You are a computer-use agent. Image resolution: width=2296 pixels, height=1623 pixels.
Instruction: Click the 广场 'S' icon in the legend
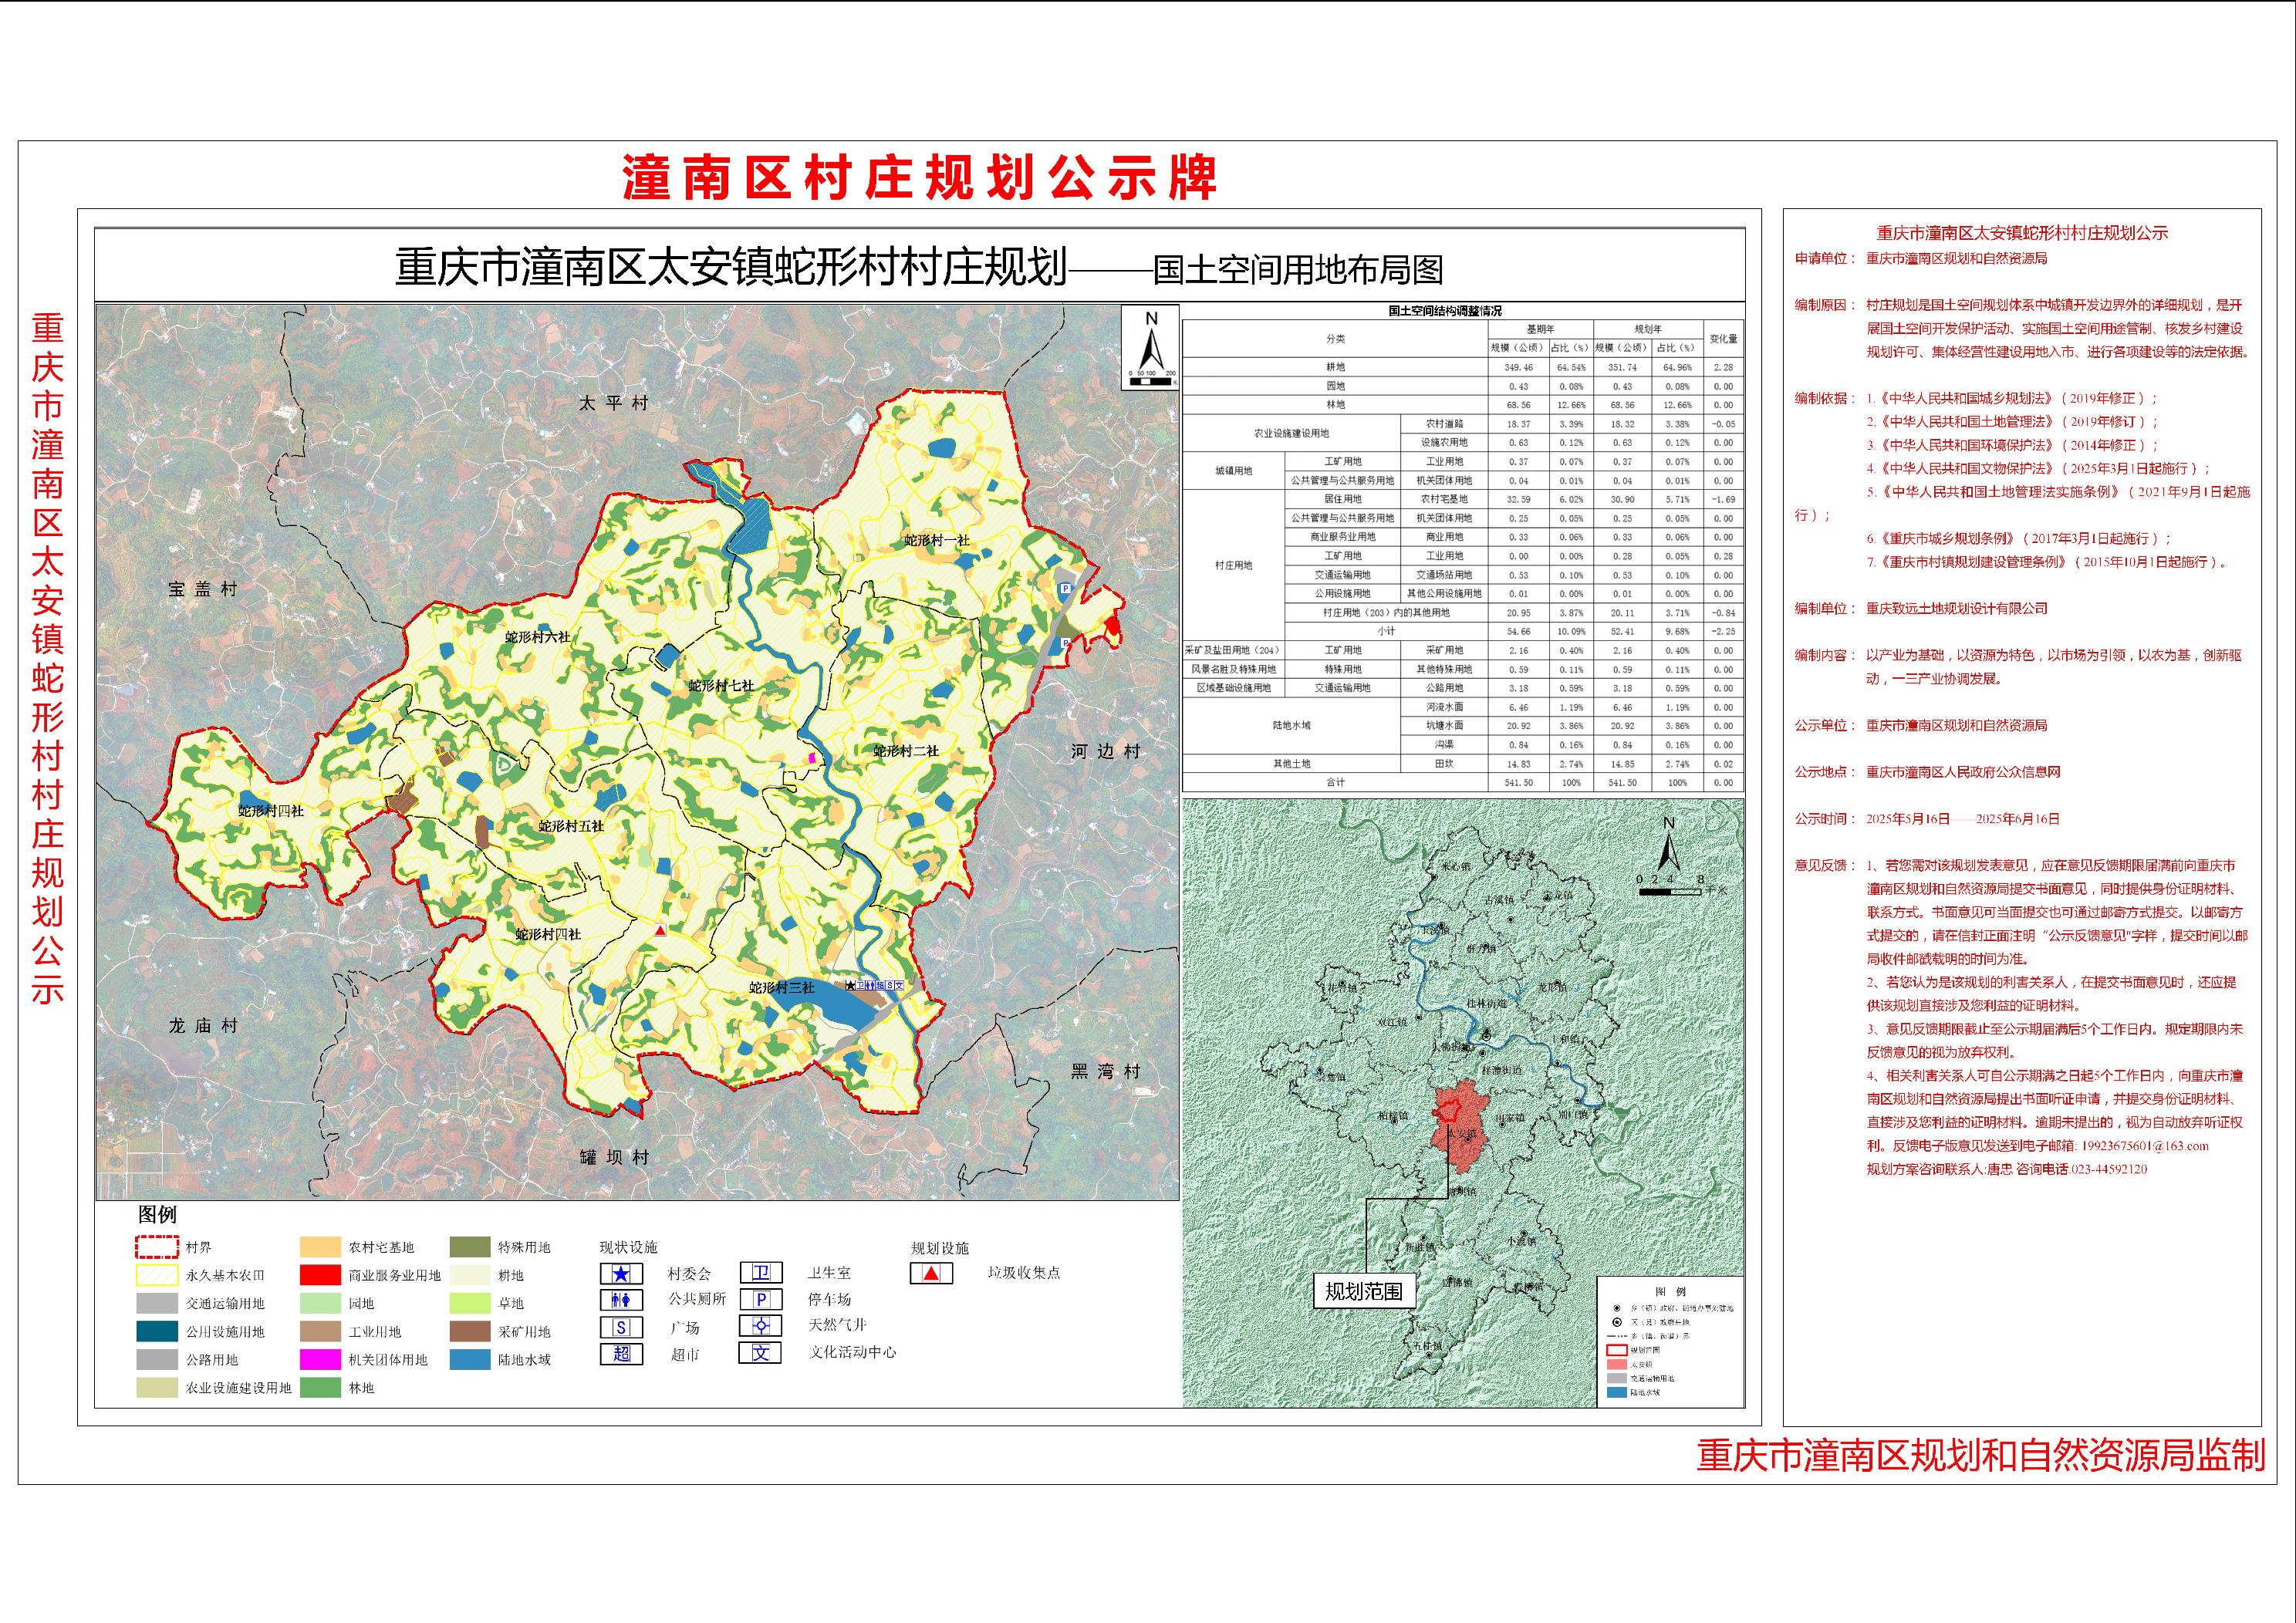(621, 1327)
